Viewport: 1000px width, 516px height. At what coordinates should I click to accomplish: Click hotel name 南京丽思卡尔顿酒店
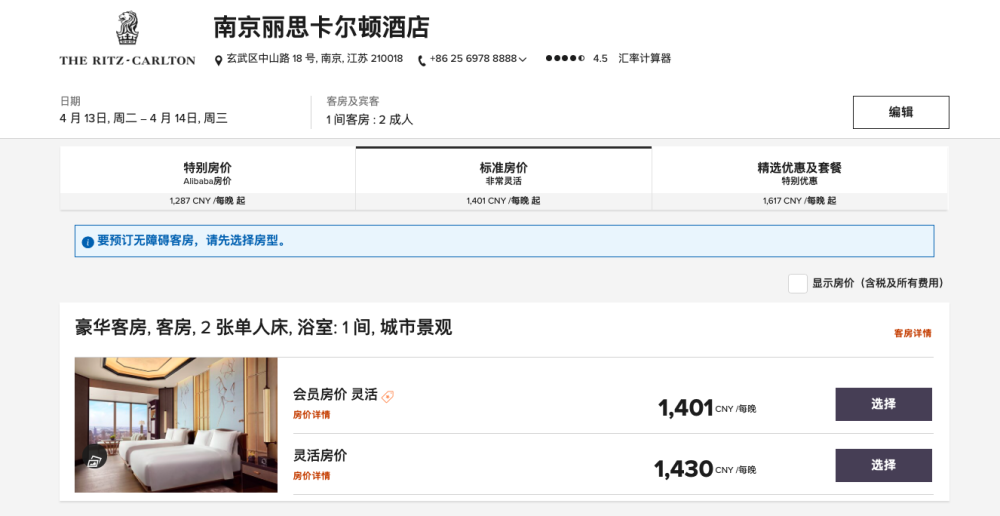tap(321, 27)
